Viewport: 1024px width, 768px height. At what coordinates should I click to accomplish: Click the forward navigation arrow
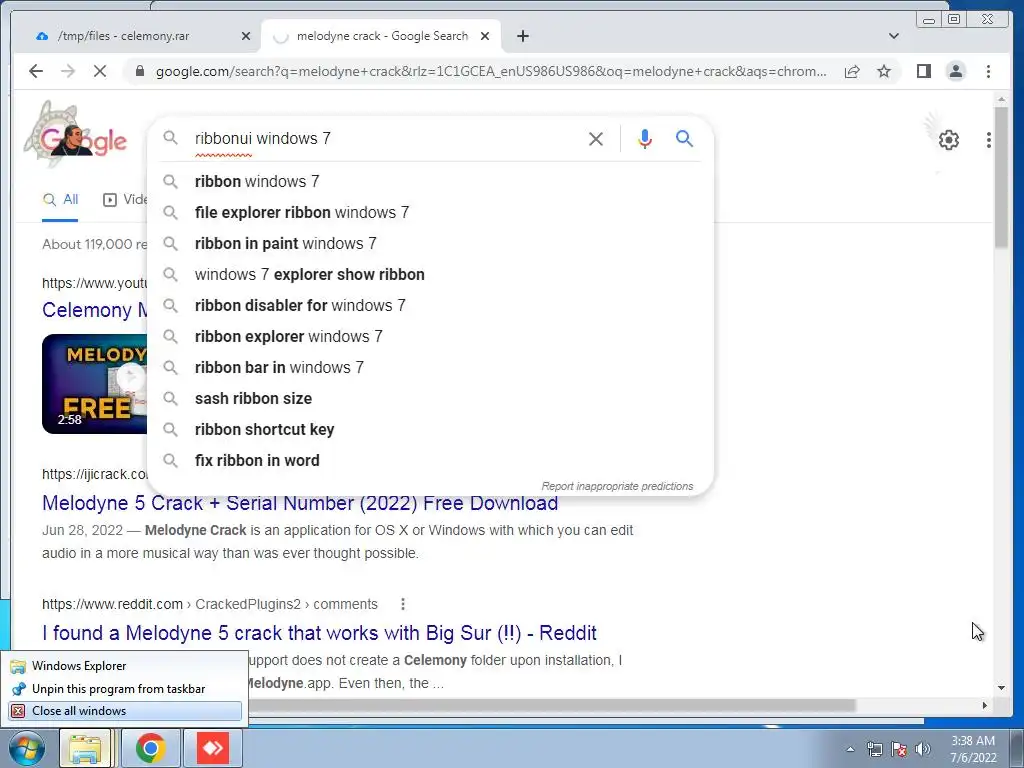tap(68, 71)
